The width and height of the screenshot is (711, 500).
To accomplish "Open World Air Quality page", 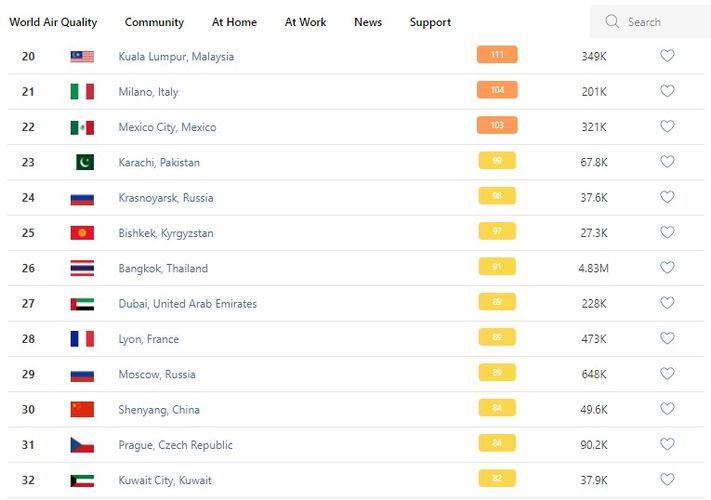I will 53,22.
